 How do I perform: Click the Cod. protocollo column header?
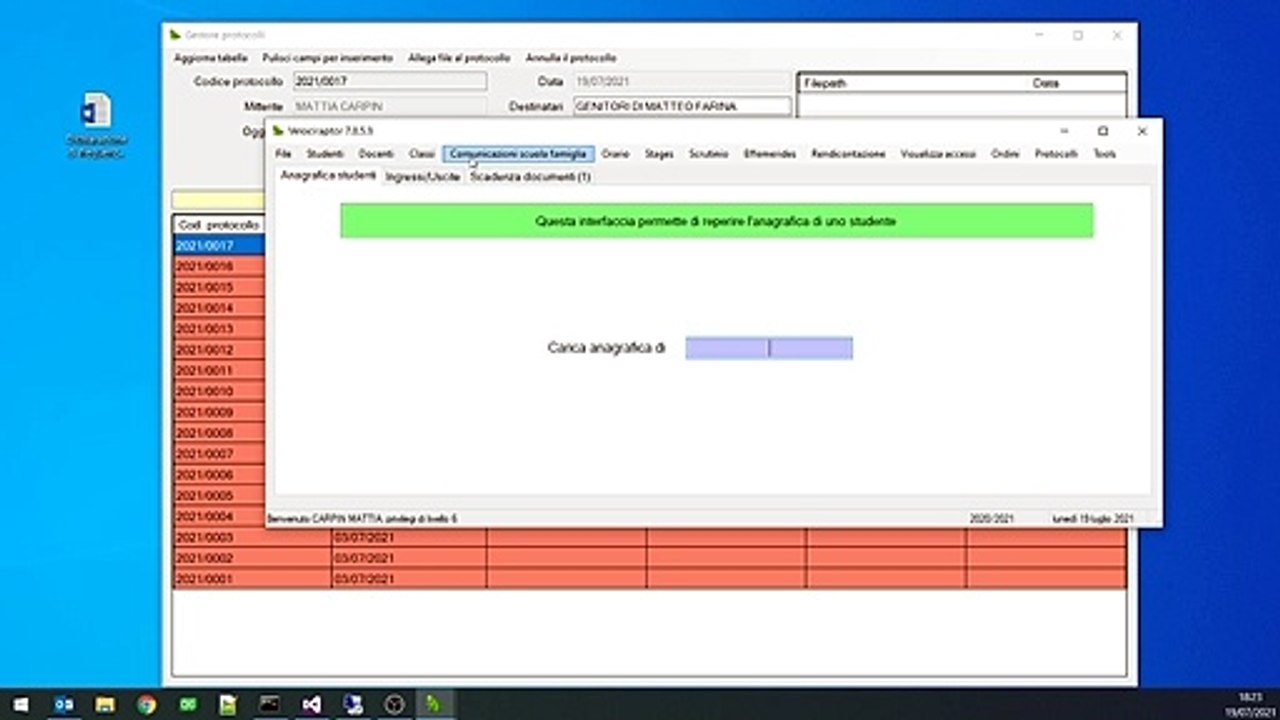tap(219, 225)
